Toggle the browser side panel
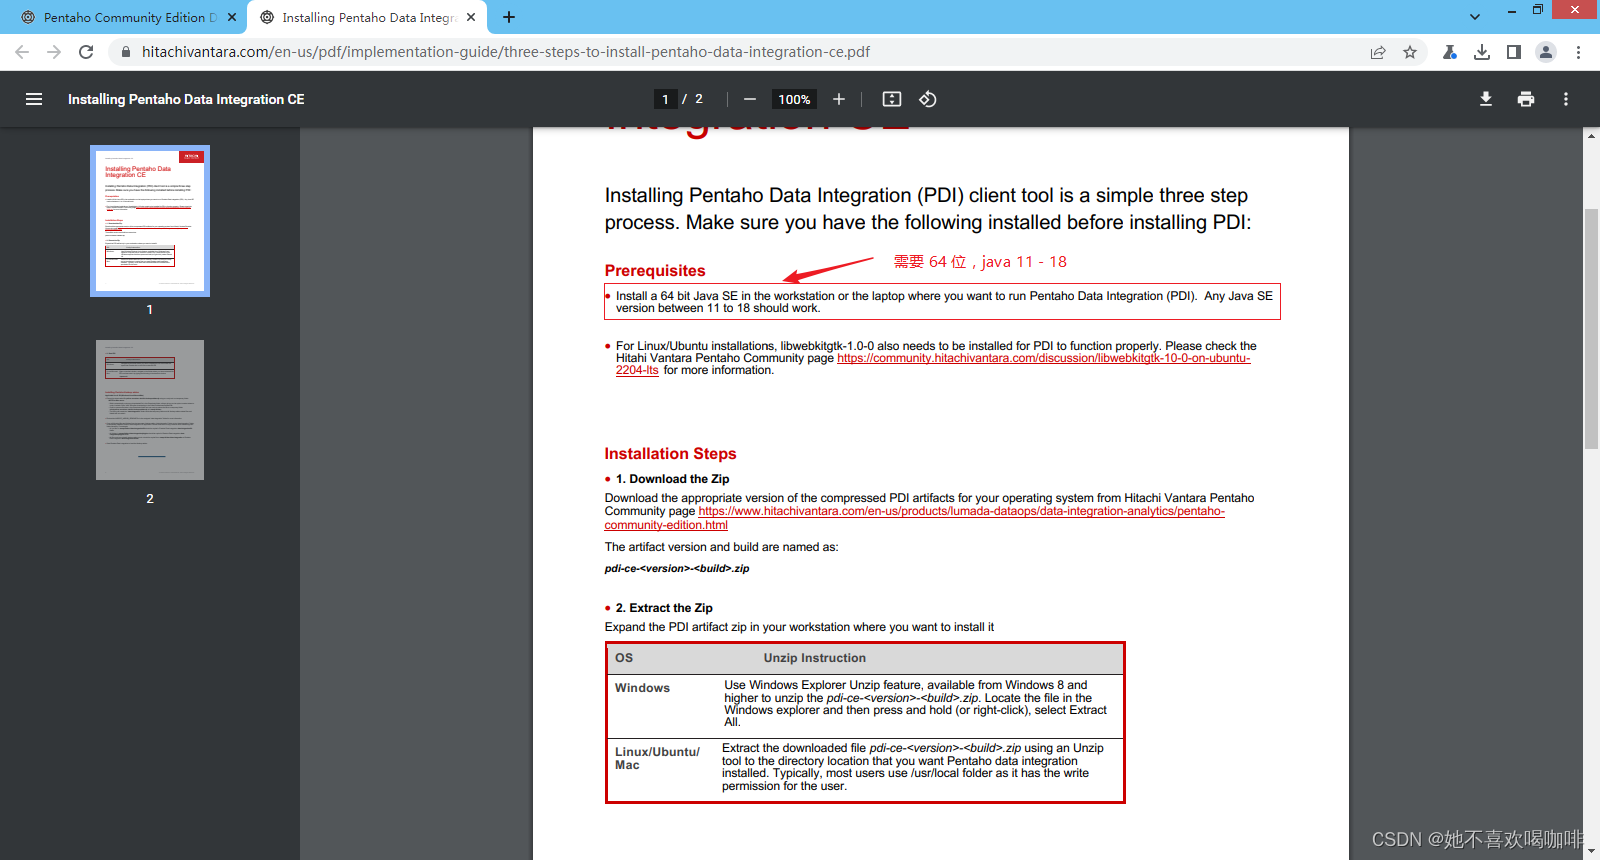 pos(1514,52)
